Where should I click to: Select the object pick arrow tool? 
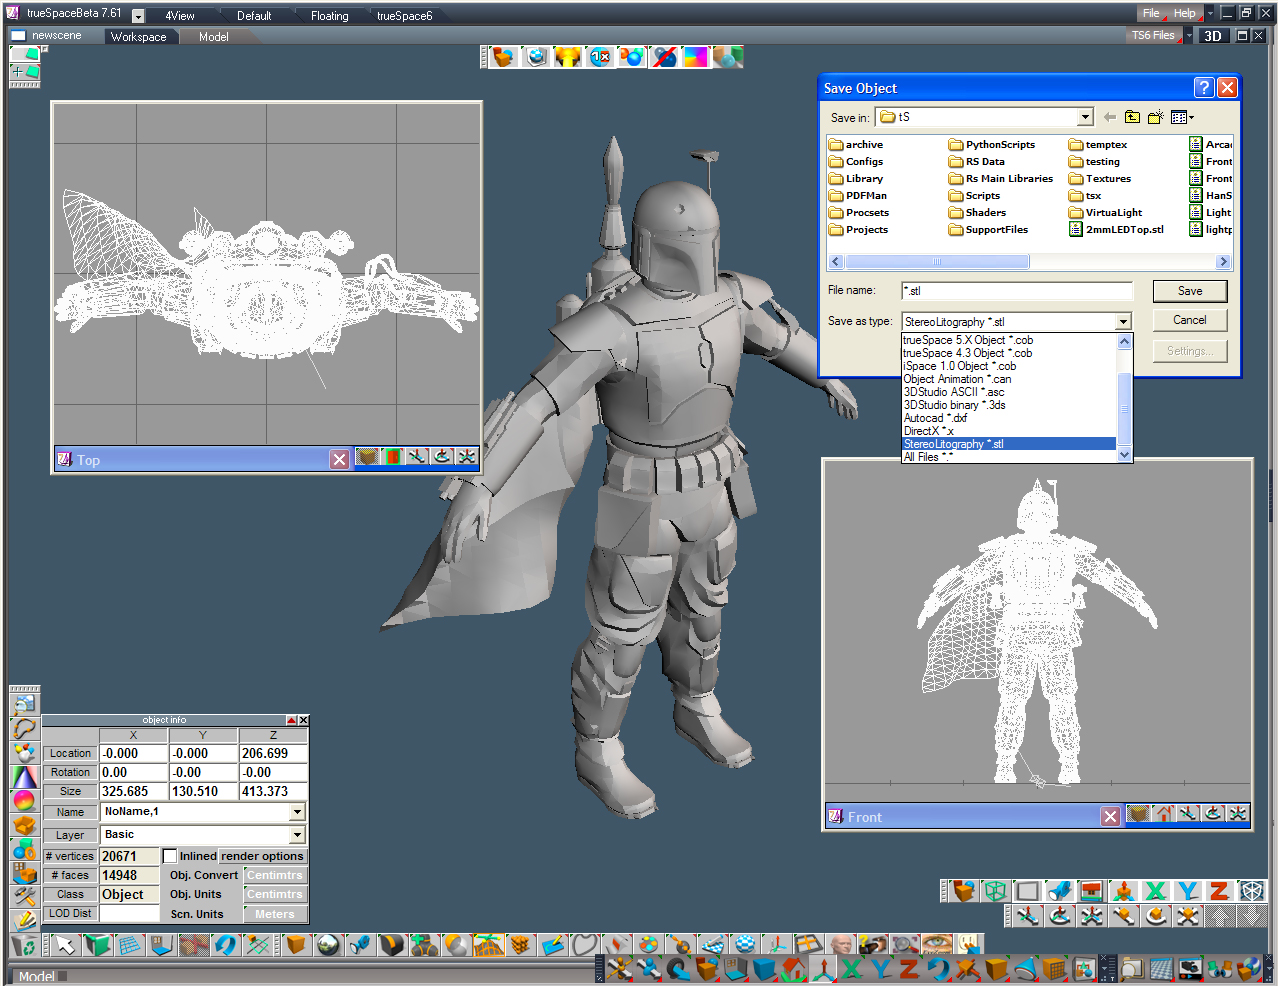65,945
